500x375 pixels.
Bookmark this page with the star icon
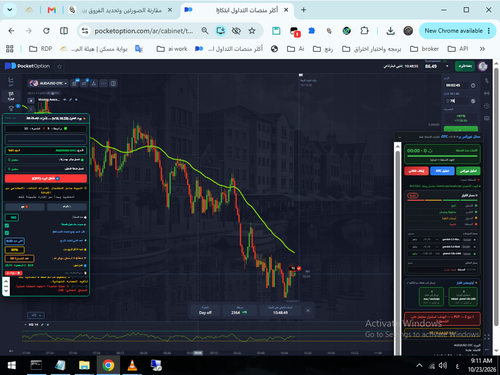coord(252,31)
